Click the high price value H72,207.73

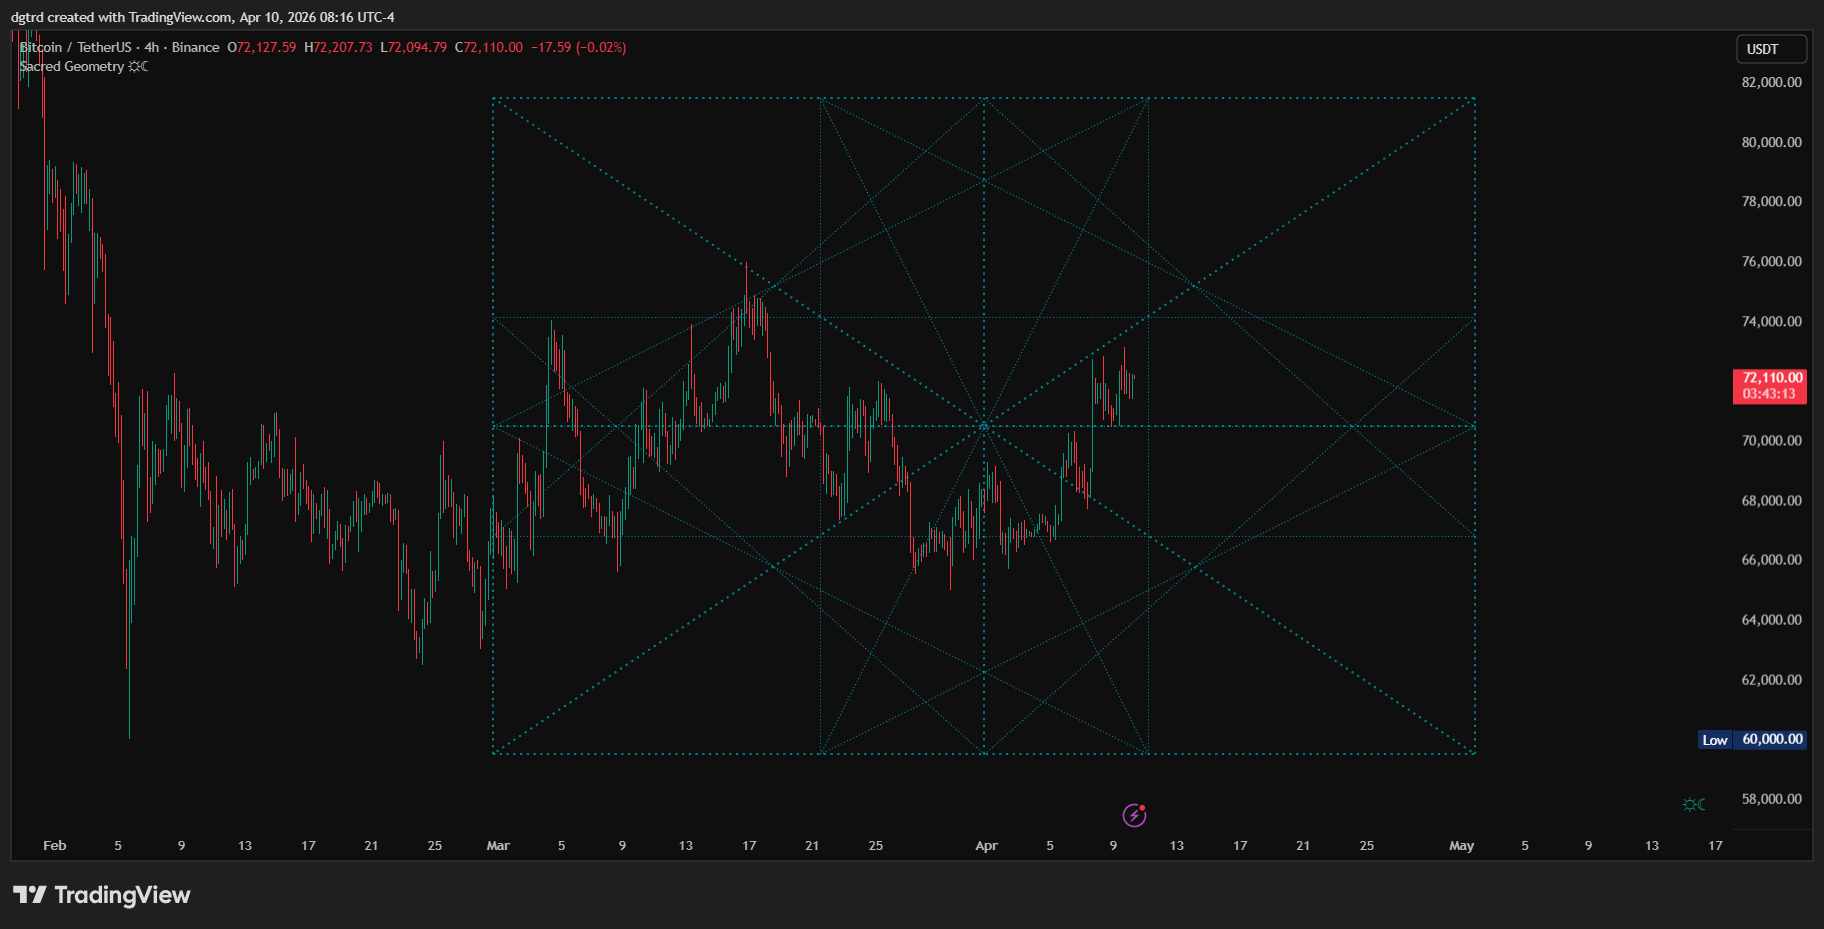point(338,47)
